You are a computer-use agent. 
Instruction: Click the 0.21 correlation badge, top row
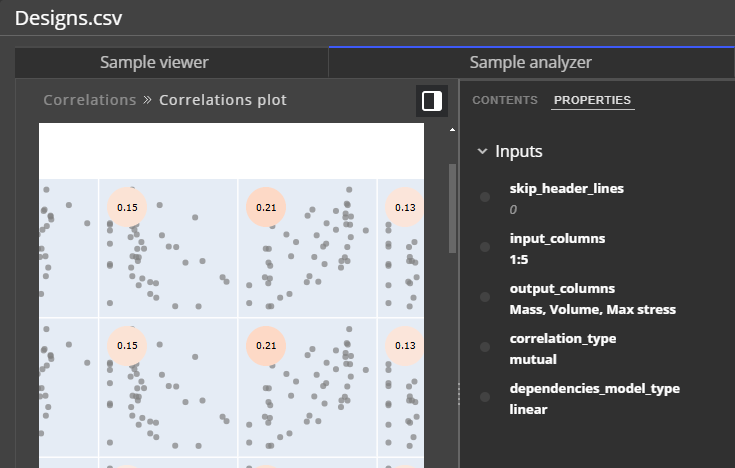[x=266, y=207]
